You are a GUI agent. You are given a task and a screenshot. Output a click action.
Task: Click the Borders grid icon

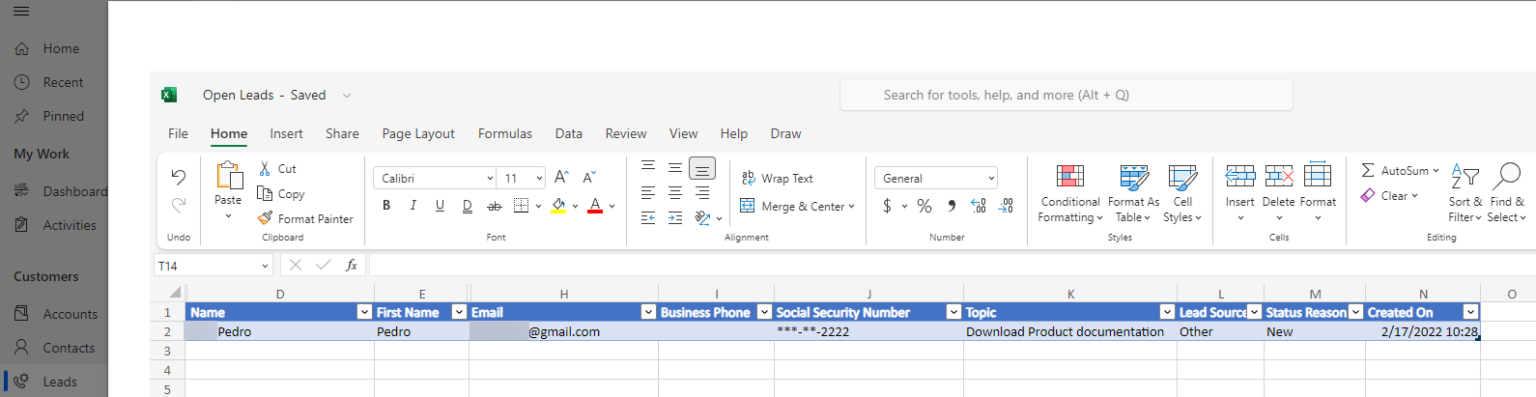click(x=520, y=206)
